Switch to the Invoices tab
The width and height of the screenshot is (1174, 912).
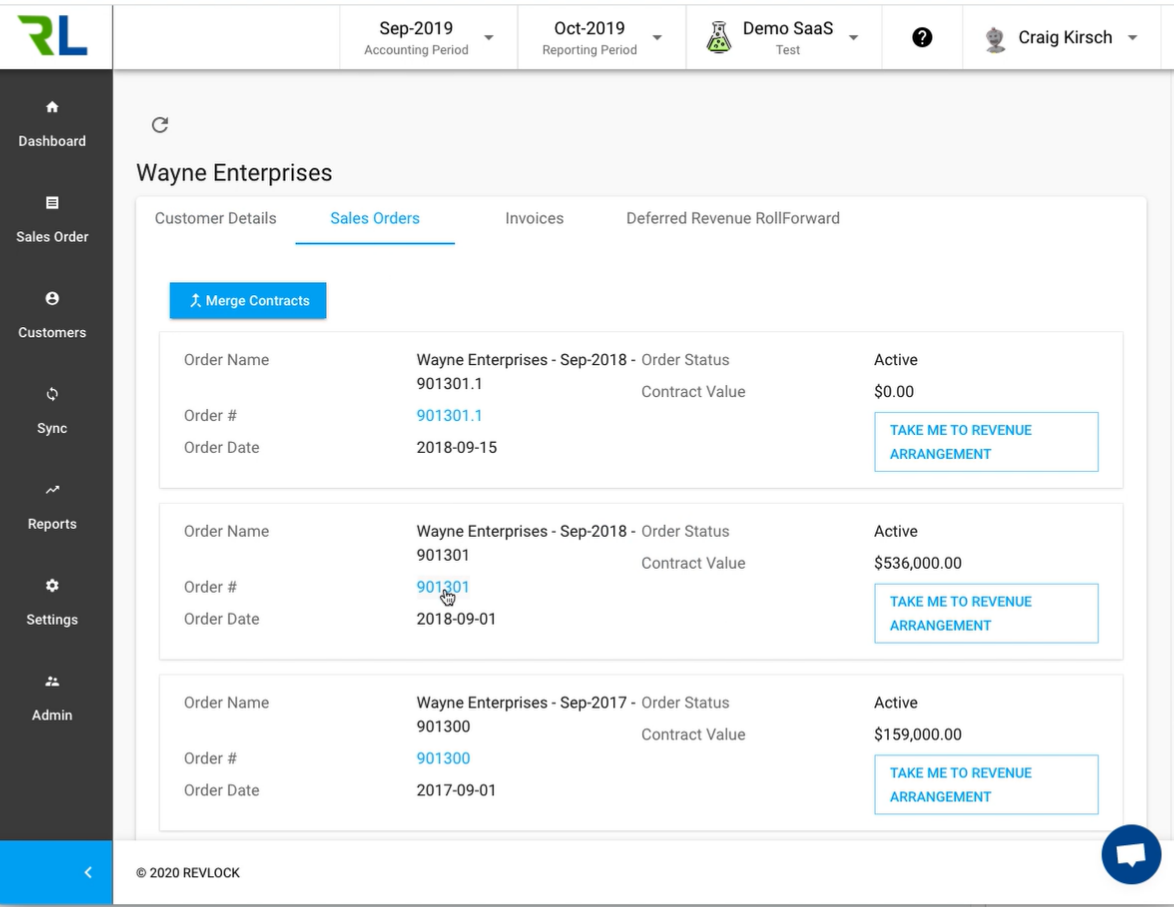[534, 218]
